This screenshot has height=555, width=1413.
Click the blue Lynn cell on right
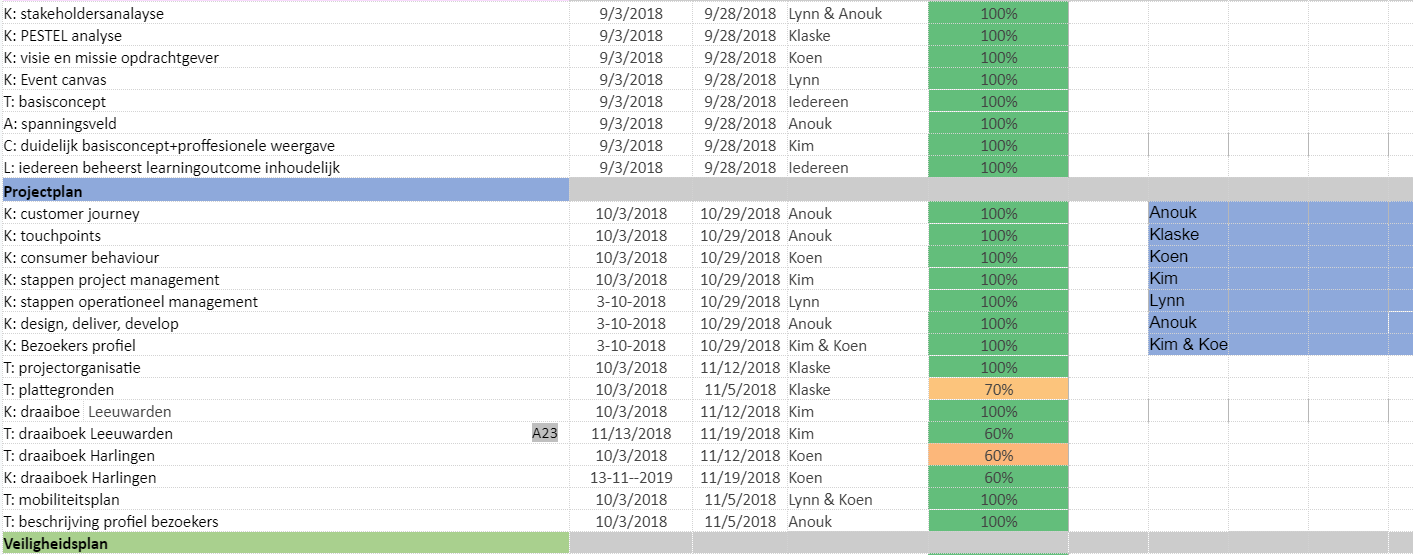pos(1268,301)
